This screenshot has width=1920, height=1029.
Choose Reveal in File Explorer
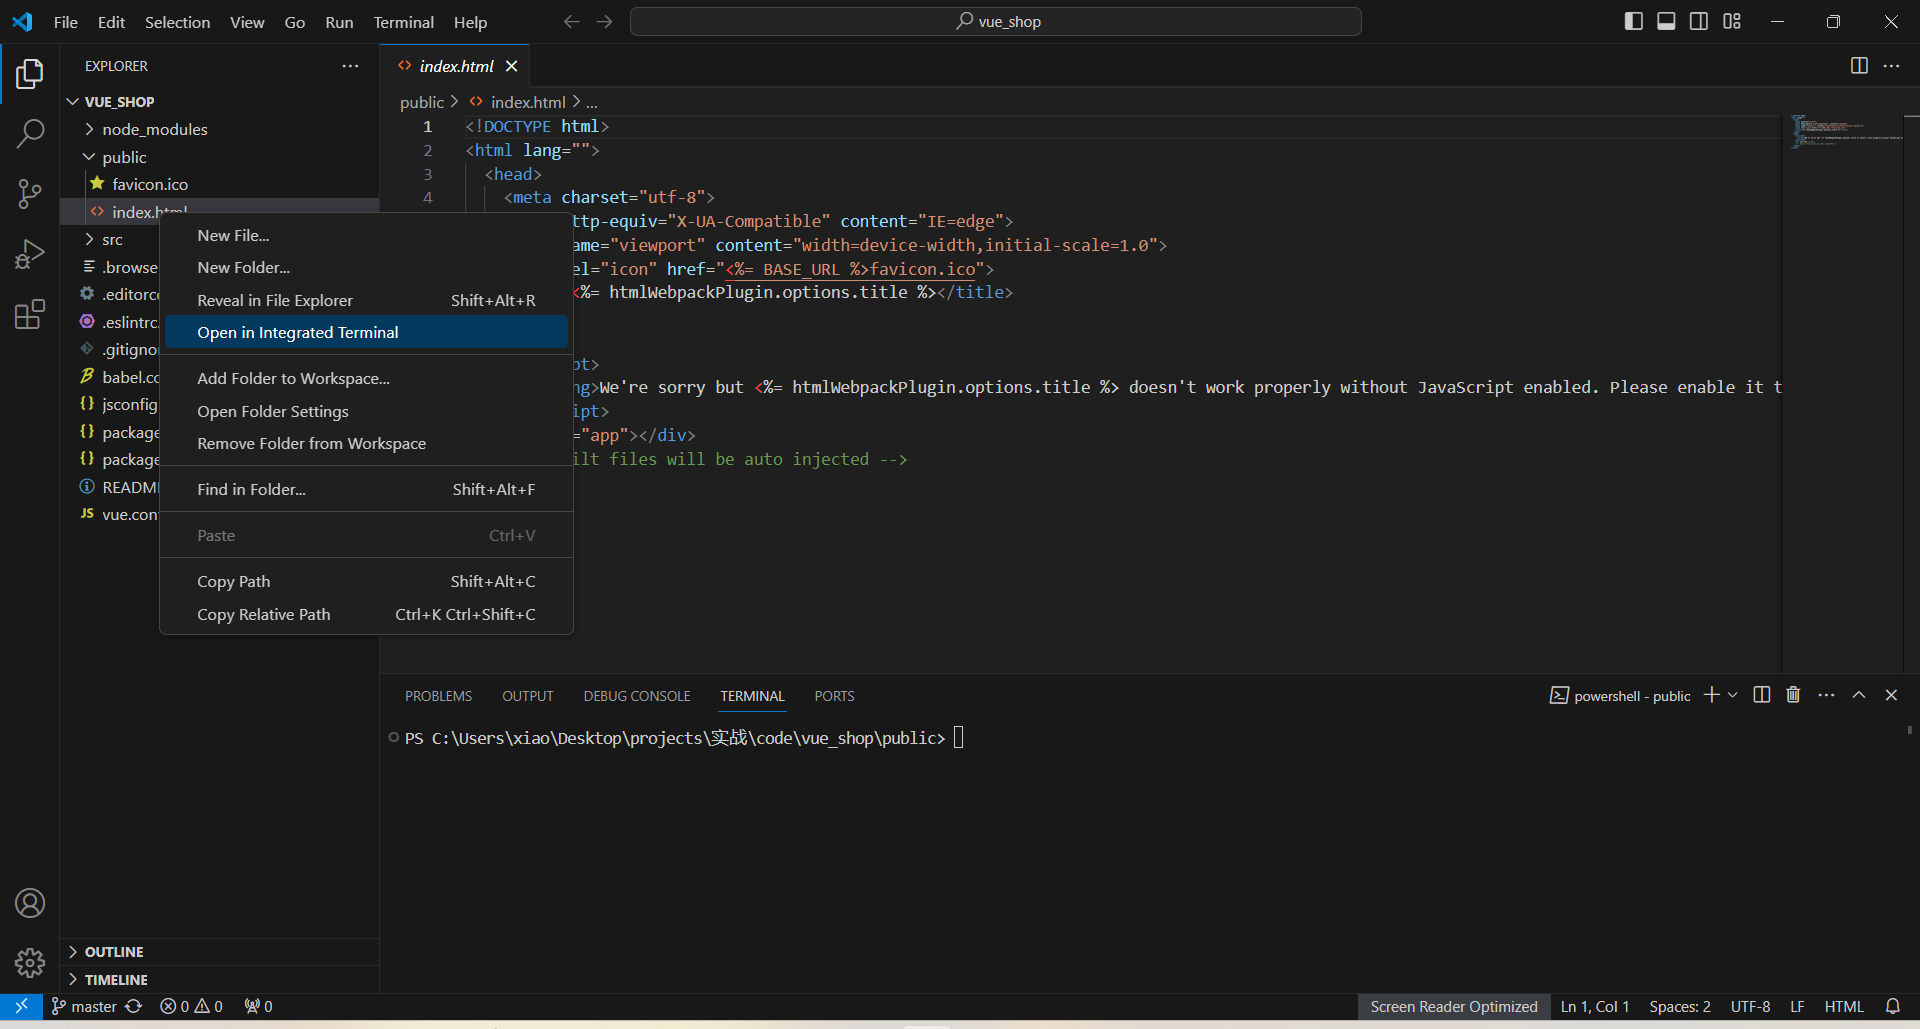(x=366, y=300)
